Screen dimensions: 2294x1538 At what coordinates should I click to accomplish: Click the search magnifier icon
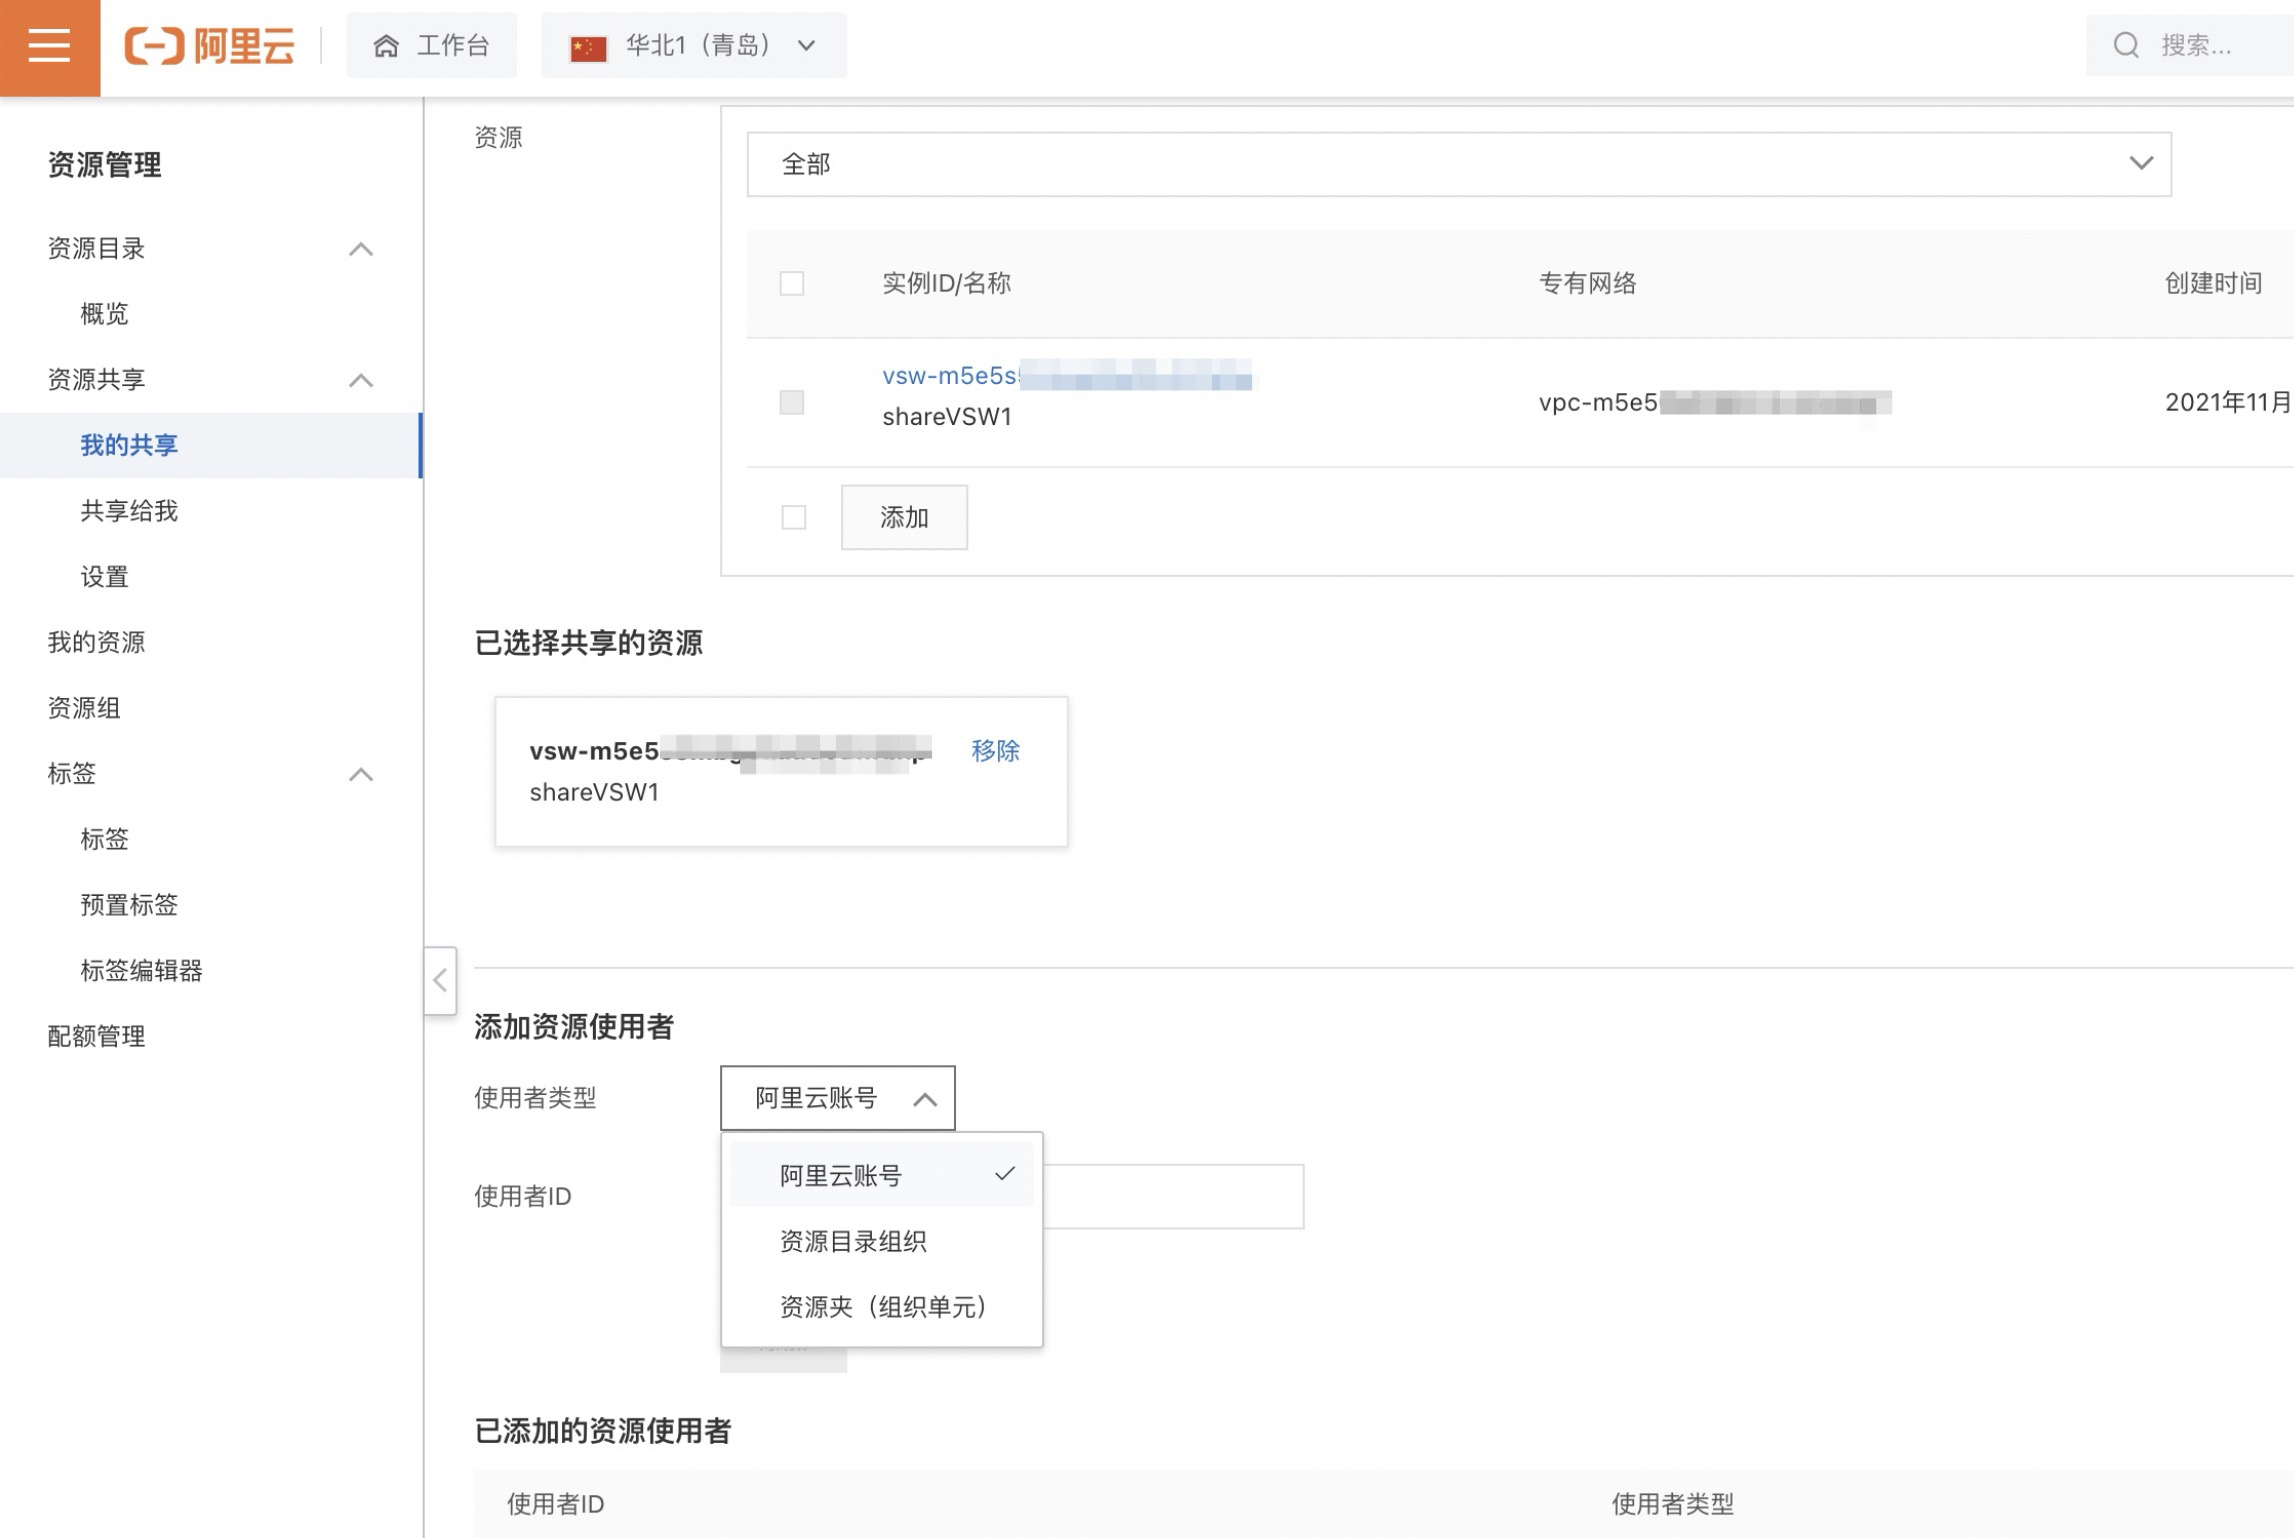[x=2126, y=46]
